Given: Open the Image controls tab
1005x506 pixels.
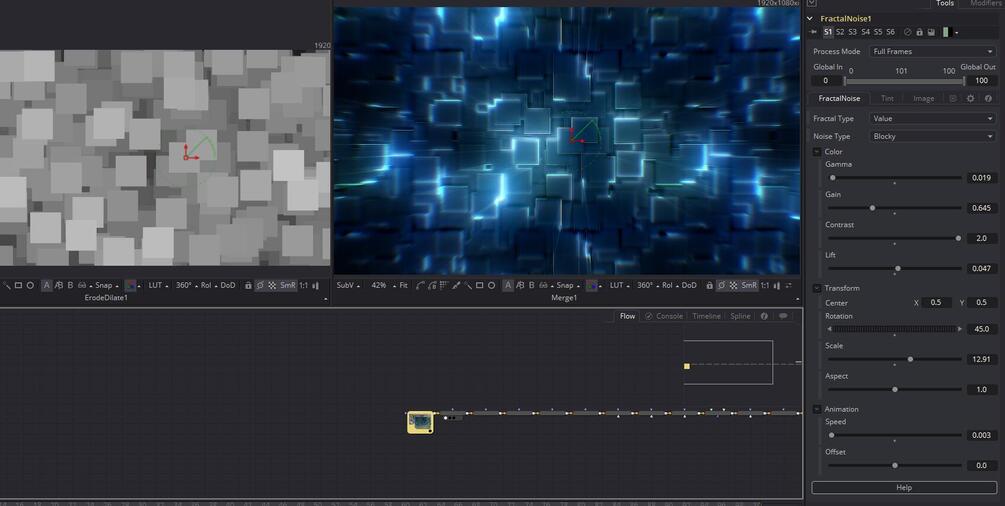Looking at the screenshot, I should click(923, 99).
